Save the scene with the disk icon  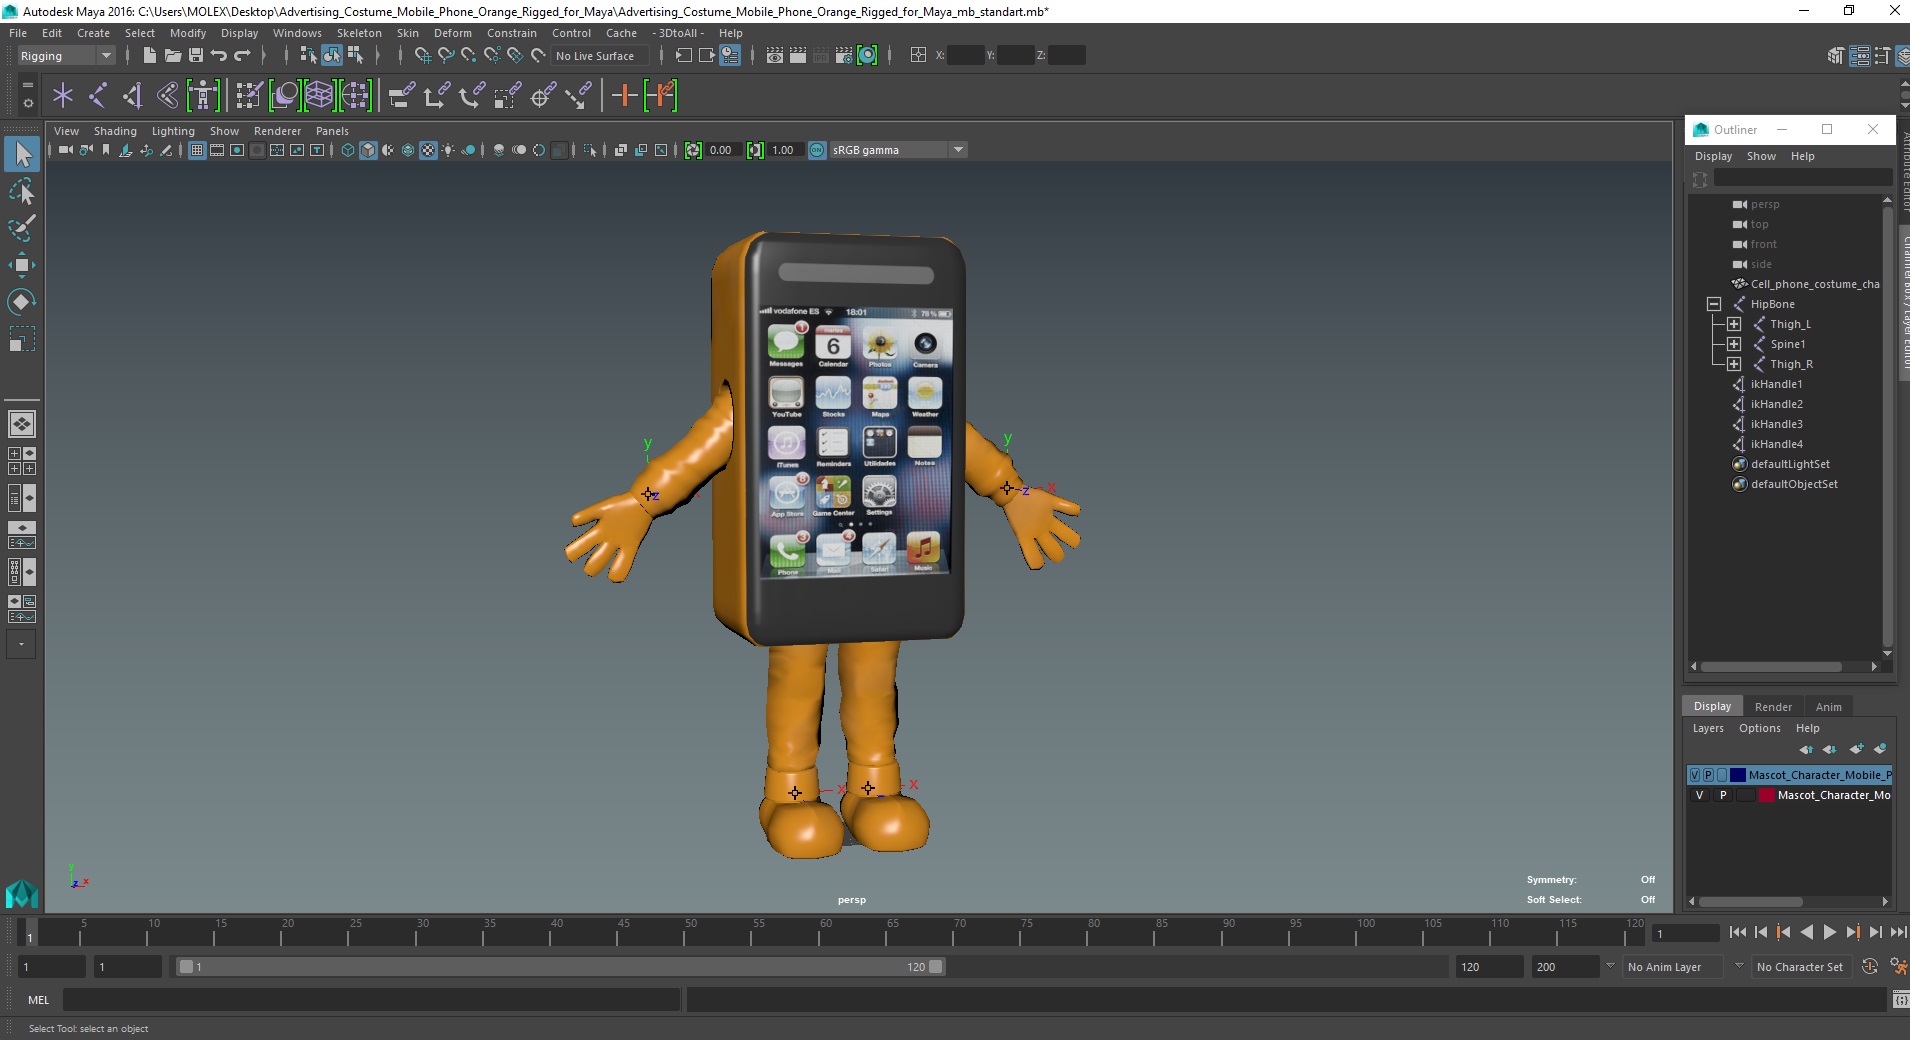click(196, 56)
